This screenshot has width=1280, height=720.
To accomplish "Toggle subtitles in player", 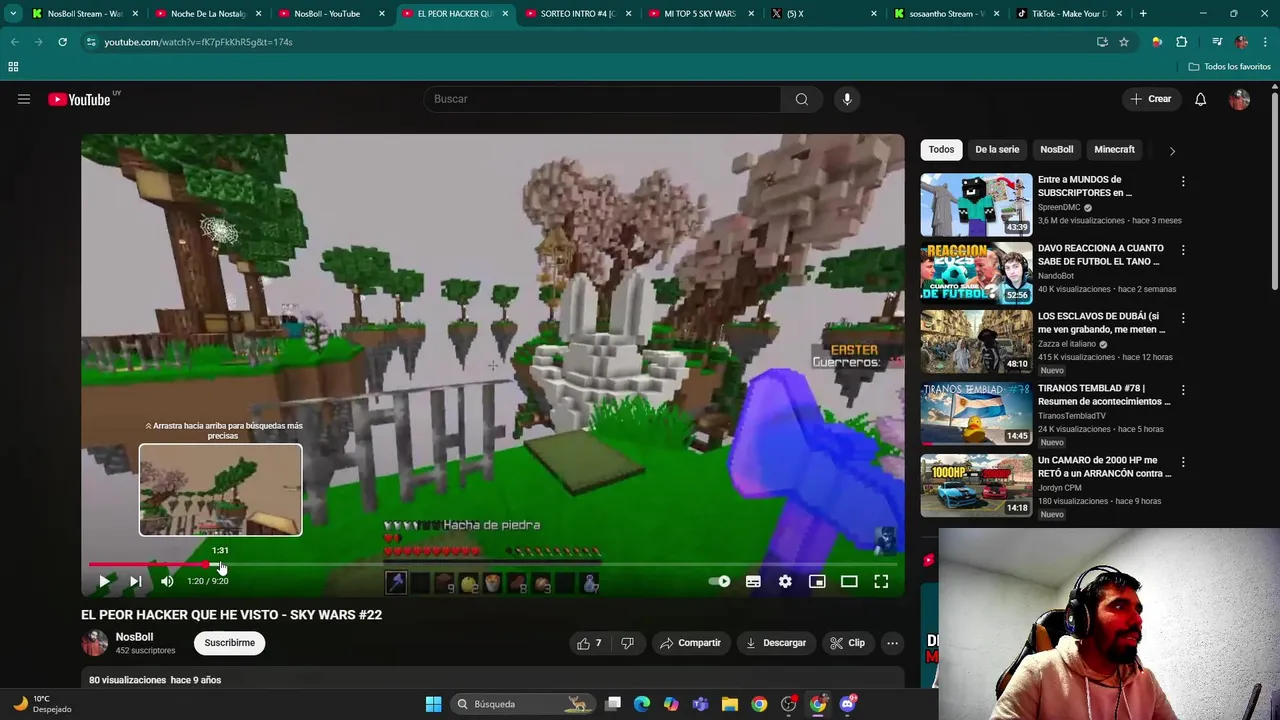I will (754, 581).
